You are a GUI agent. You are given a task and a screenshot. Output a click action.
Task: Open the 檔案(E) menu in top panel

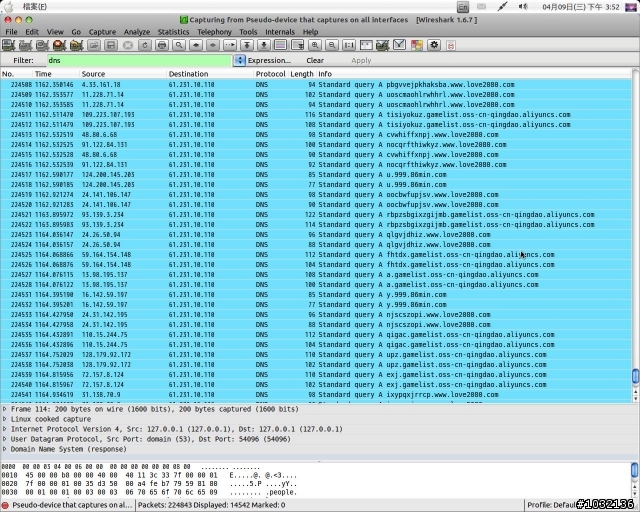35,7
